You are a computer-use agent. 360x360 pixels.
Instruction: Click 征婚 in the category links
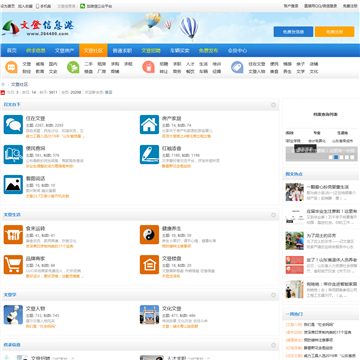pos(217,71)
